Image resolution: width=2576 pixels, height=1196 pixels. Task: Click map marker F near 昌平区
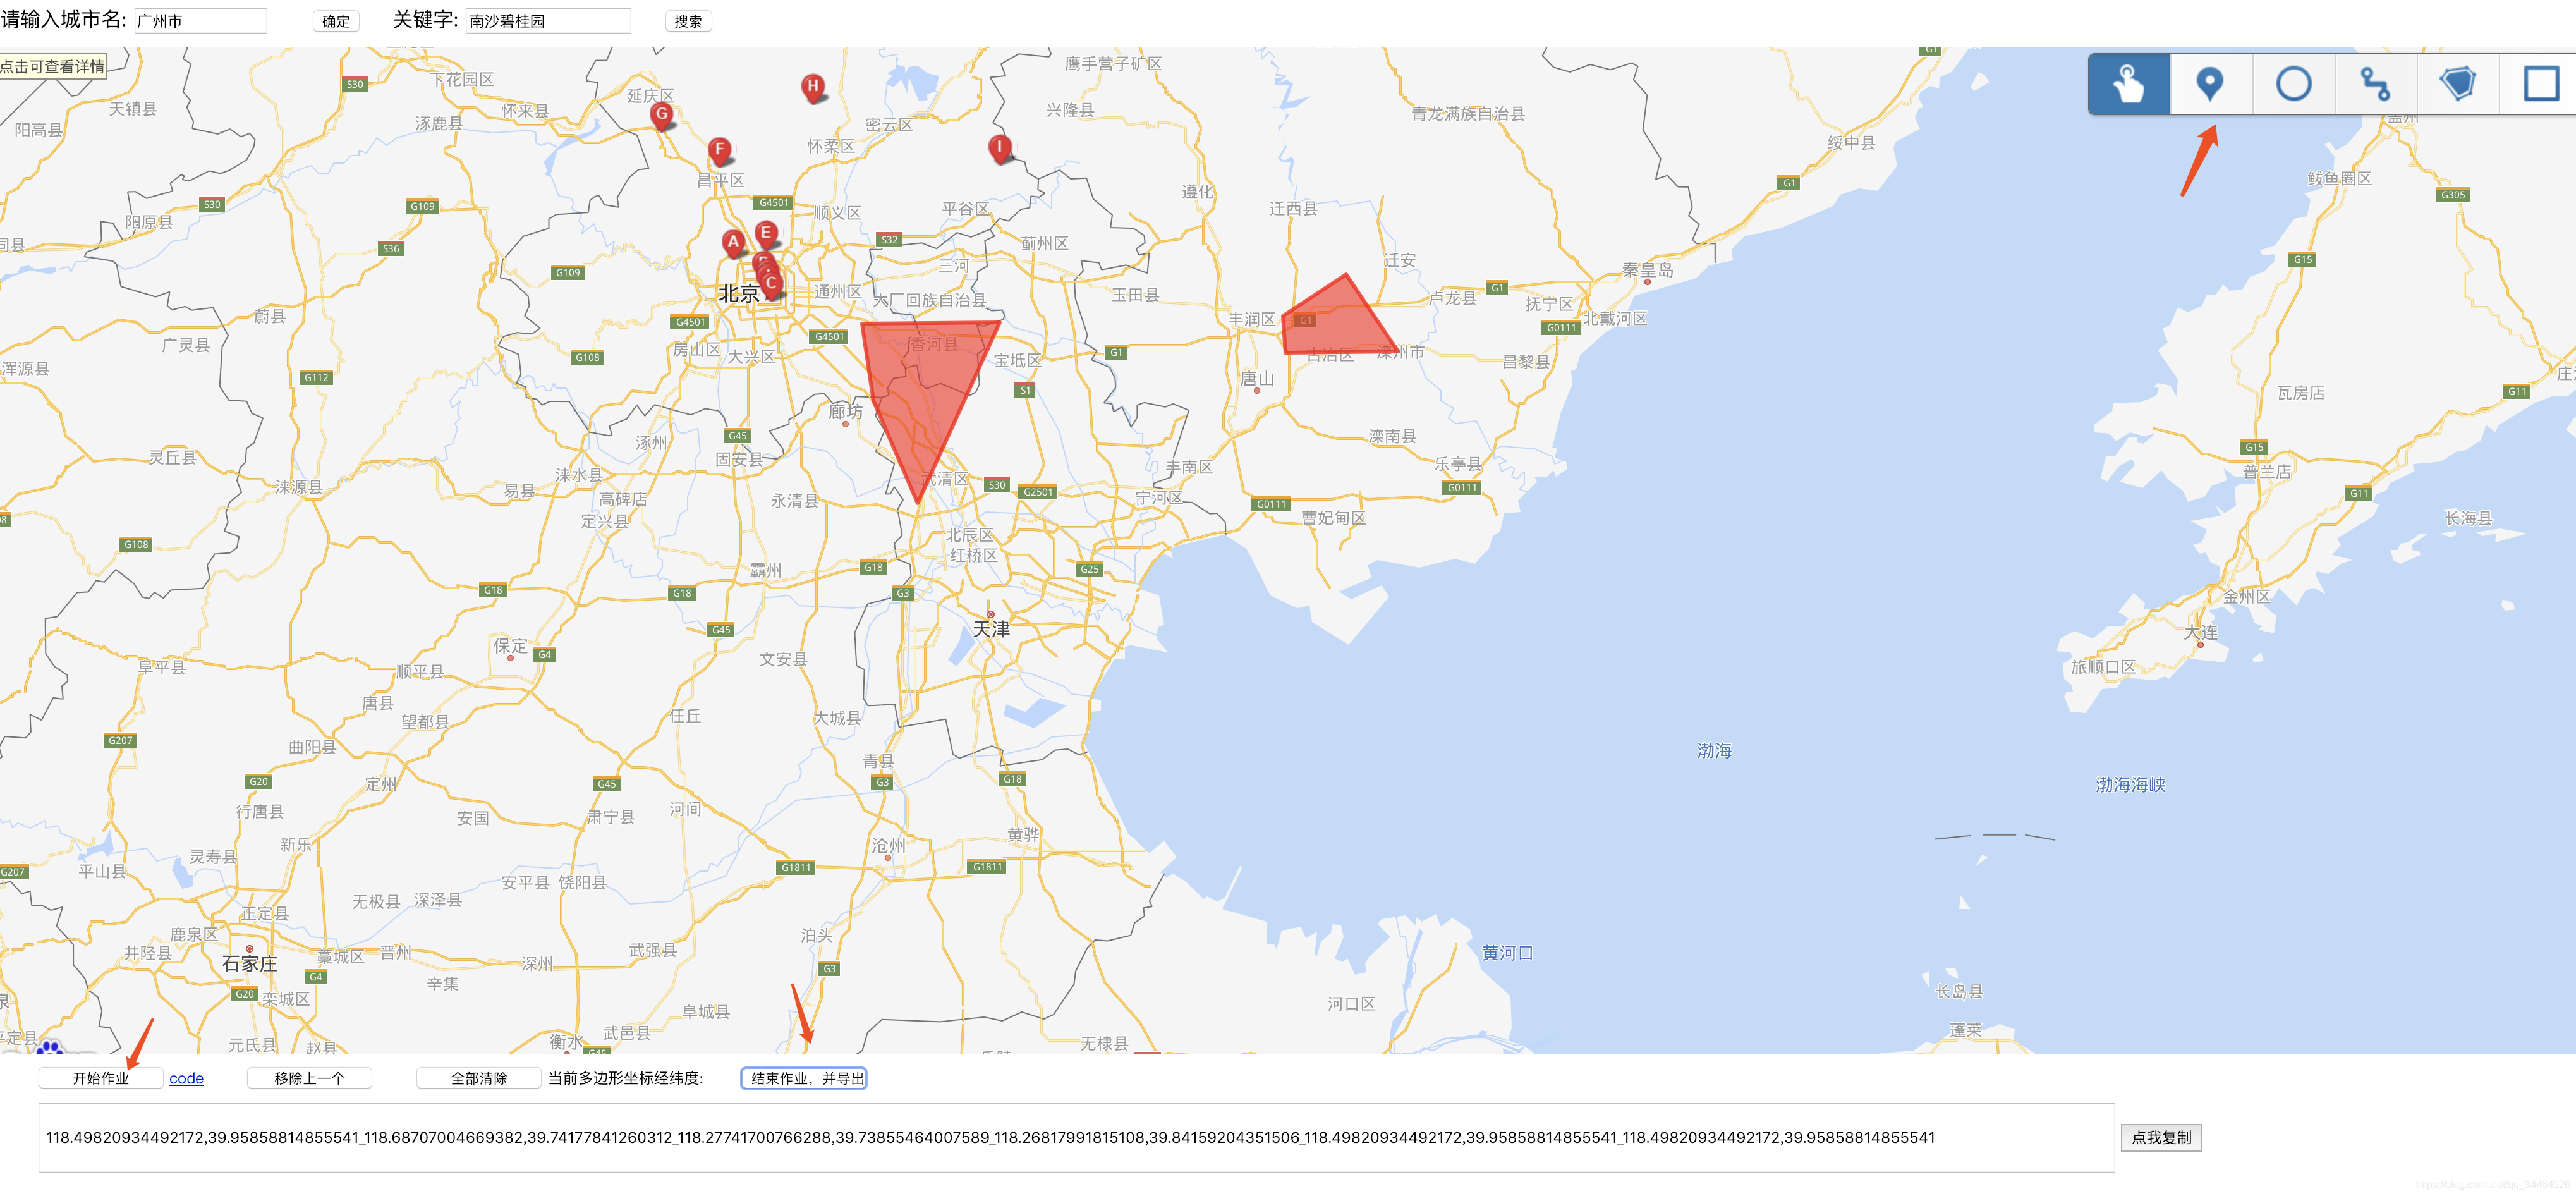pos(719,150)
